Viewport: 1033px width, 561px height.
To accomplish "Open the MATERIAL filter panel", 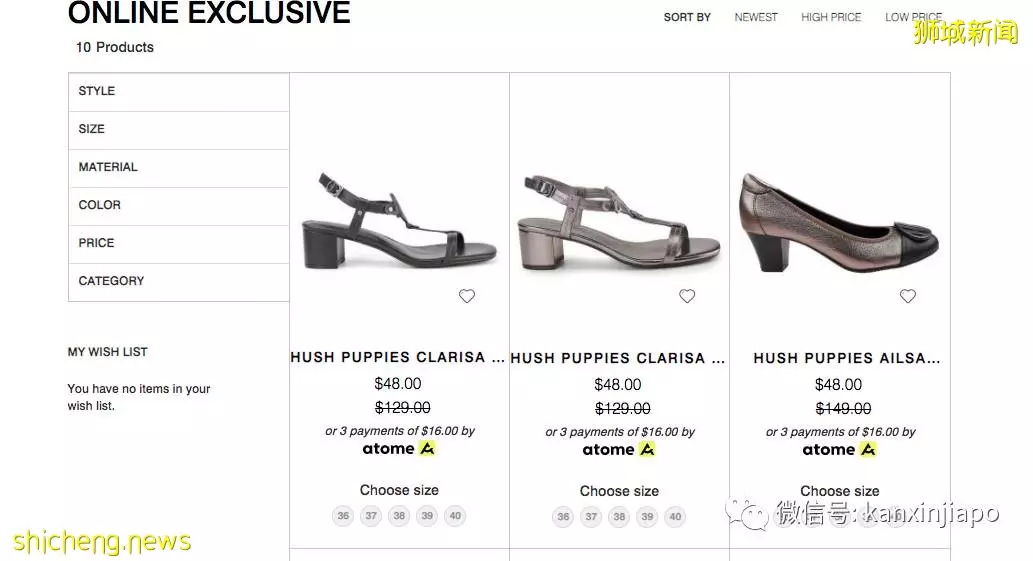I will (x=179, y=168).
